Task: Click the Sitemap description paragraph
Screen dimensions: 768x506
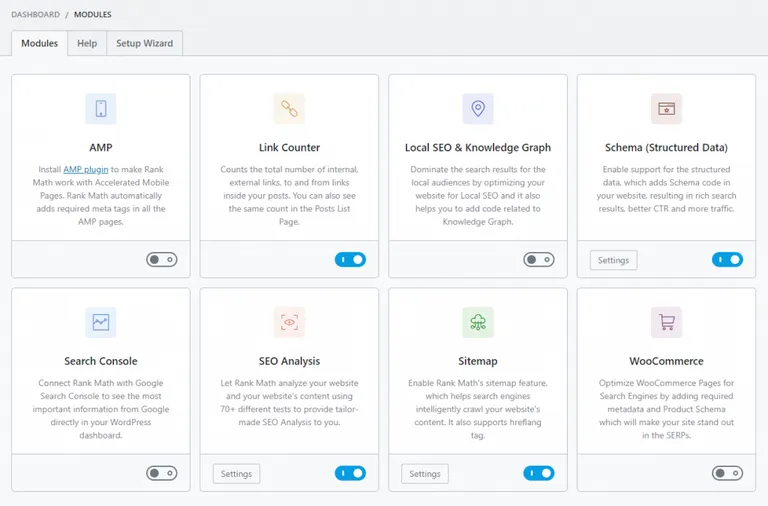Action: [478, 409]
